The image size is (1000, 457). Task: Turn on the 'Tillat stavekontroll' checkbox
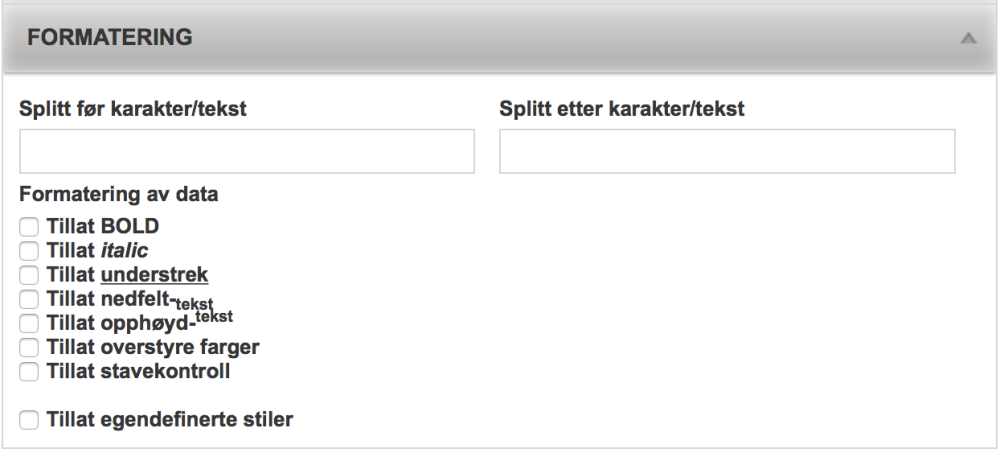[x=29, y=373]
